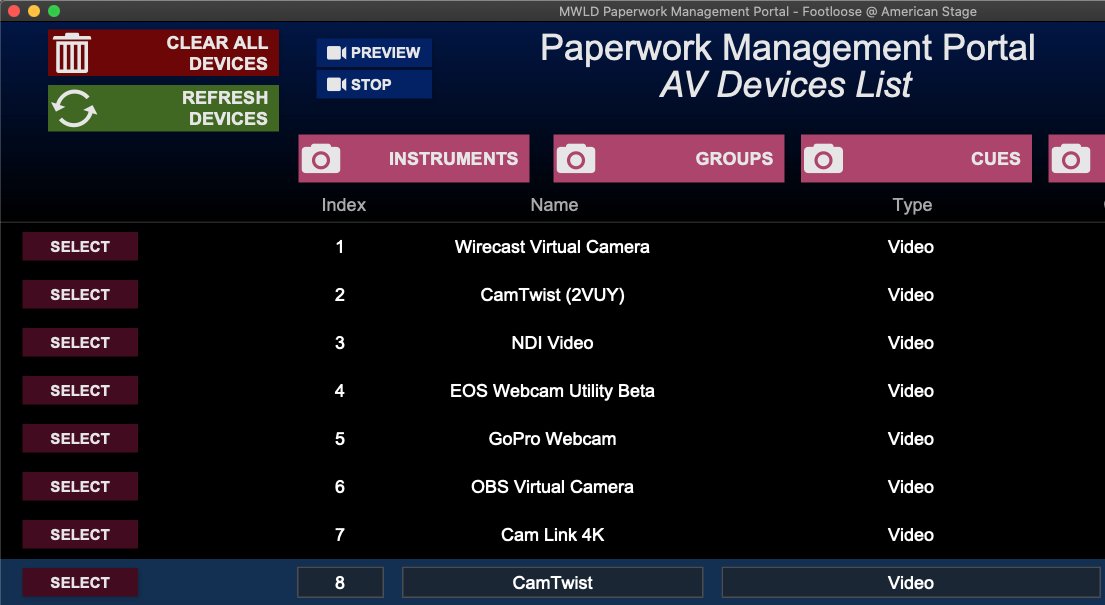Click index number 7
This screenshot has height=605, width=1105.
pos(340,534)
